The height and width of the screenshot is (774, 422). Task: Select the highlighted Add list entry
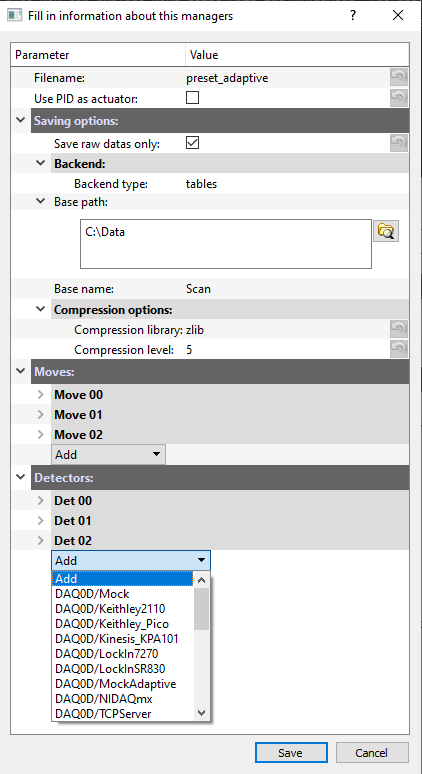click(x=123, y=579)
